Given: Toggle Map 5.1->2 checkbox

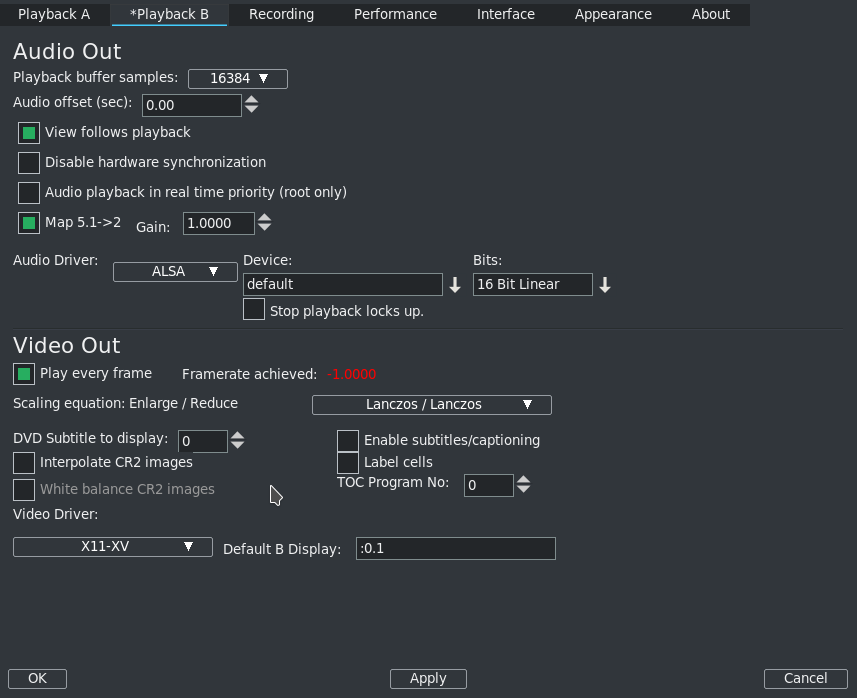Looking at the screenshot, I should [x=29, y=223].
